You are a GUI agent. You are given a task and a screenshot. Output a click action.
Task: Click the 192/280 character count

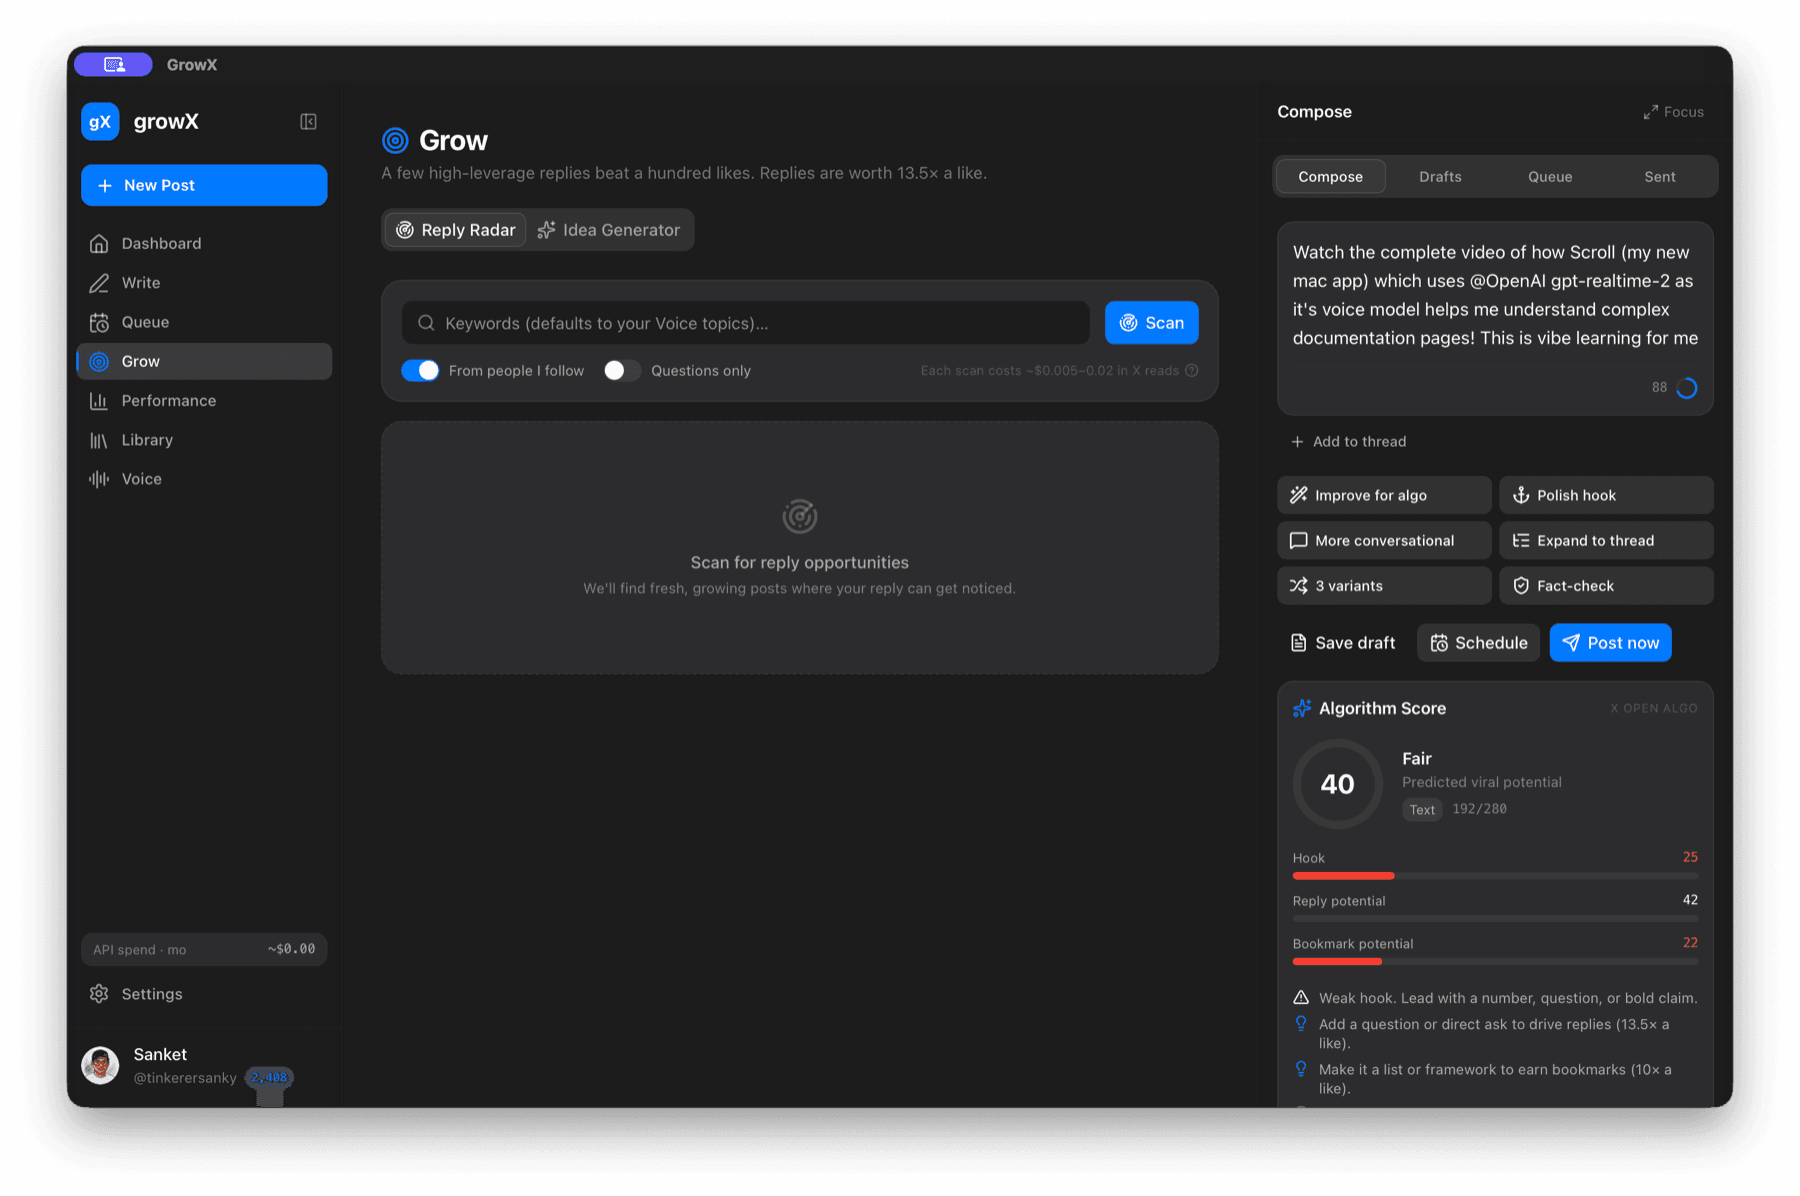(x=1480, y=809)
